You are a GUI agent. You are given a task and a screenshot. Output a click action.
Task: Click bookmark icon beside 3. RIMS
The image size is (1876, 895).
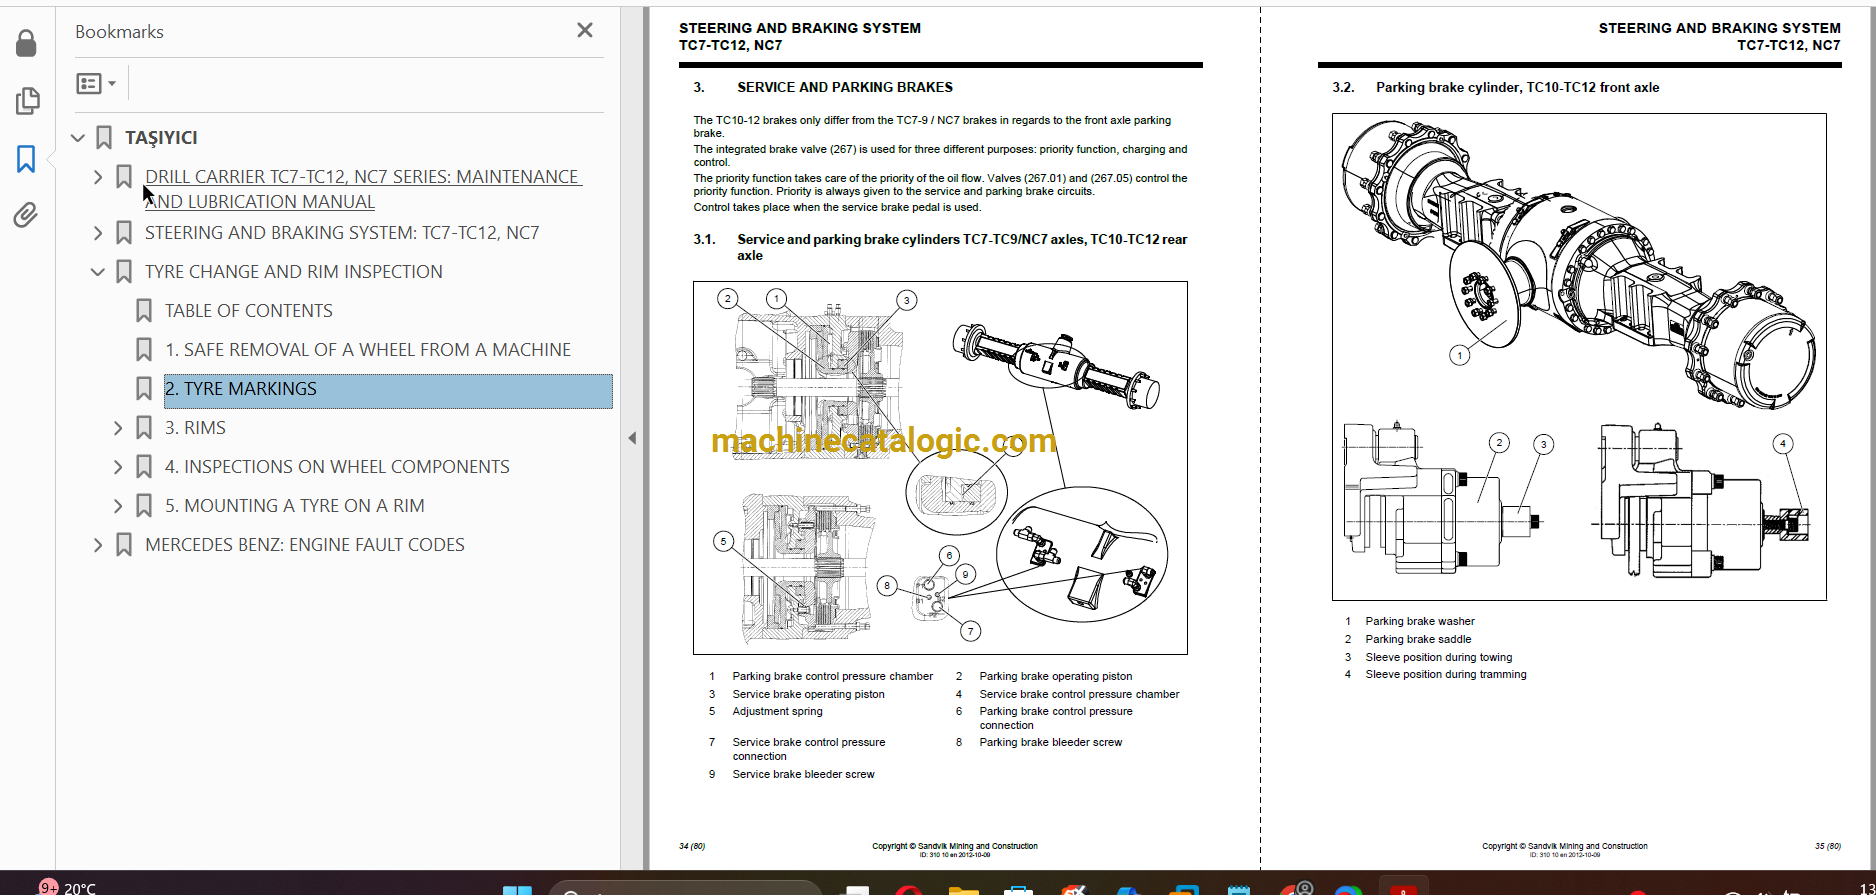144,428
